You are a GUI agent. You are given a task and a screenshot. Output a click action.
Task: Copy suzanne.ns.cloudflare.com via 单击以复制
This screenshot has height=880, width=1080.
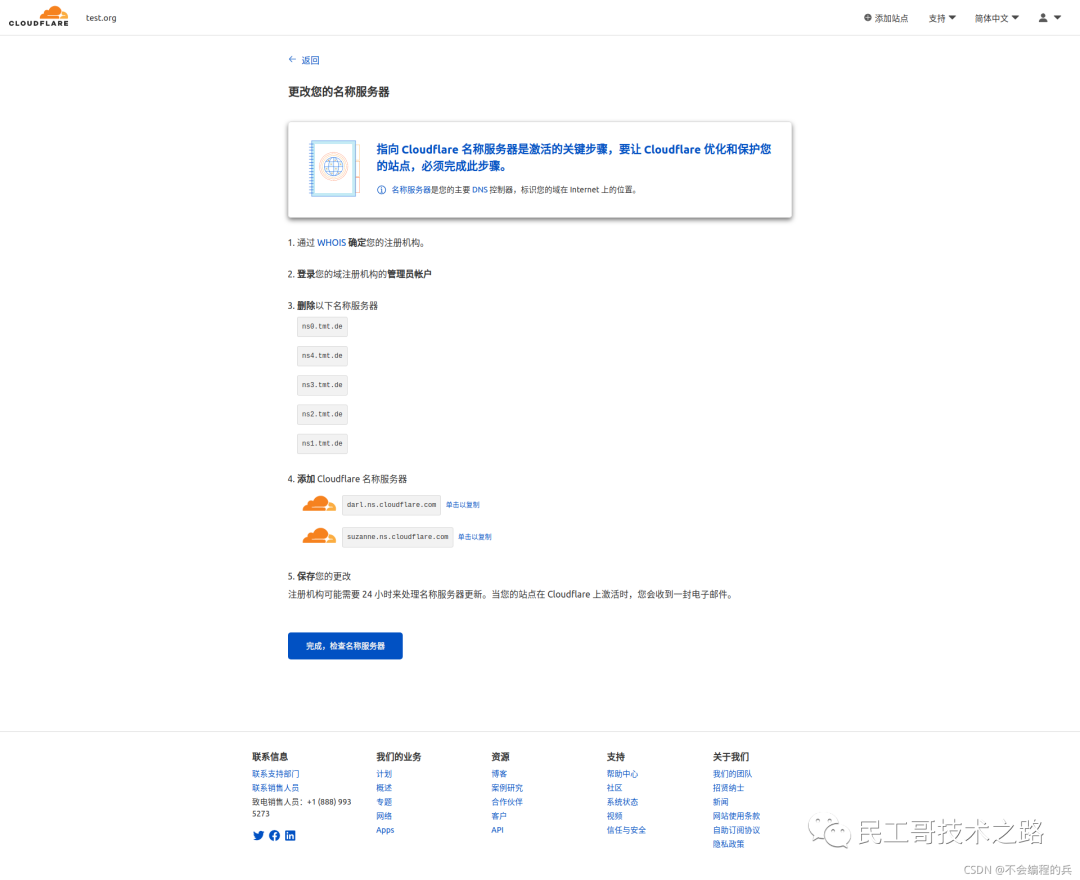tap(475, 537)
